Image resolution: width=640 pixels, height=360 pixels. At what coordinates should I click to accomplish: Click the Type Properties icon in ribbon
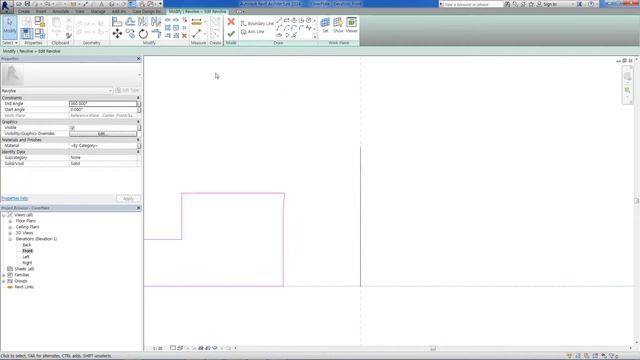27,22
